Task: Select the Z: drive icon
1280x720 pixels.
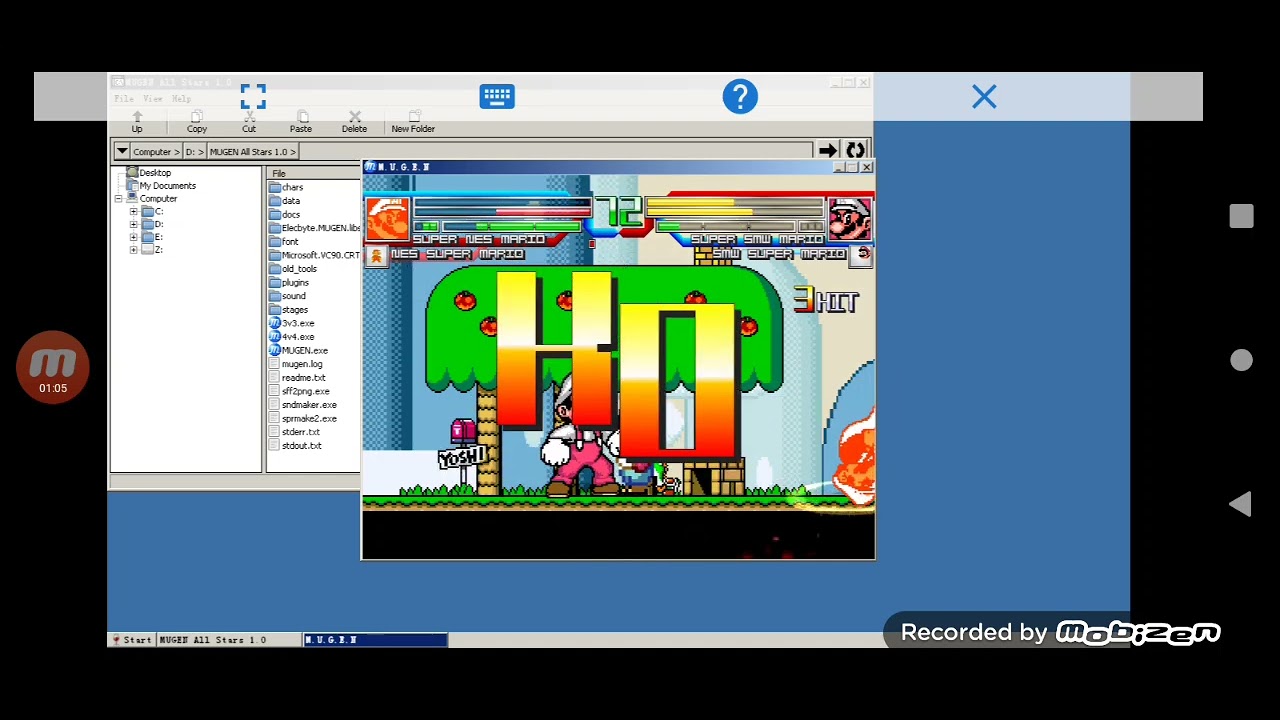Action: (147, 250)
